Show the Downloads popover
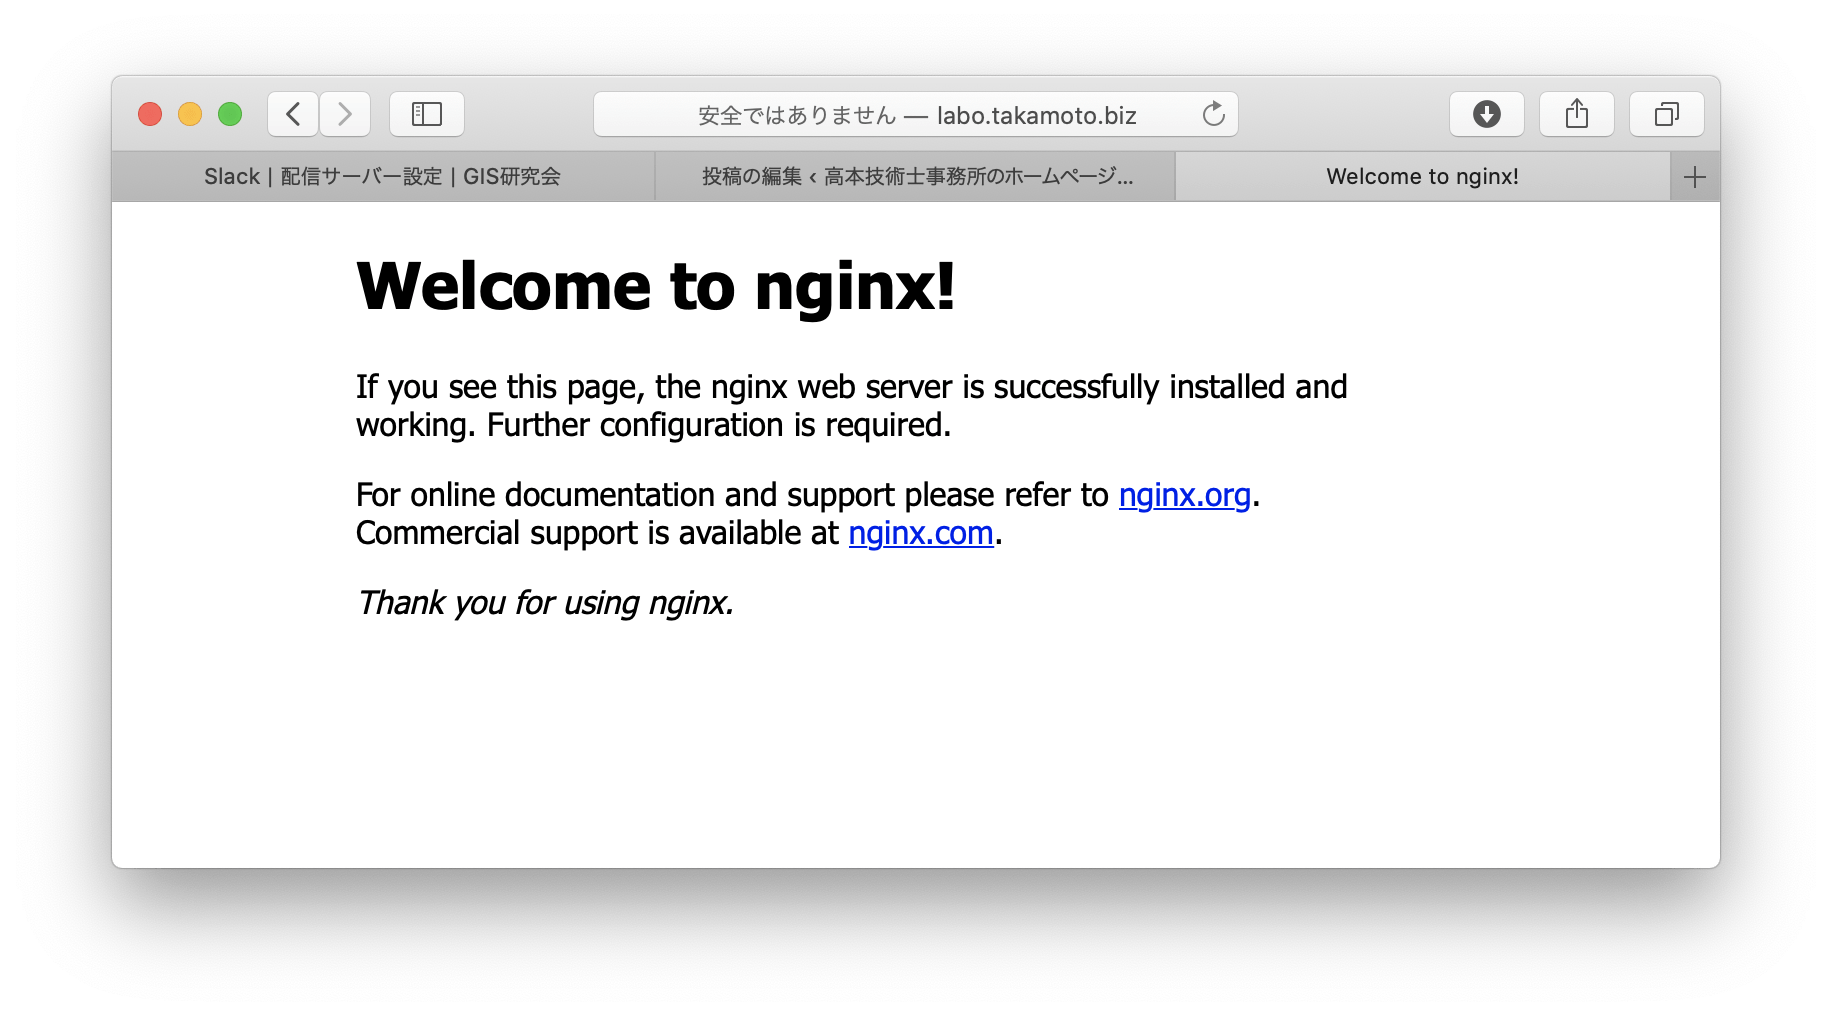This screenshot has height=1016, width=1832. click(1487, 114)
